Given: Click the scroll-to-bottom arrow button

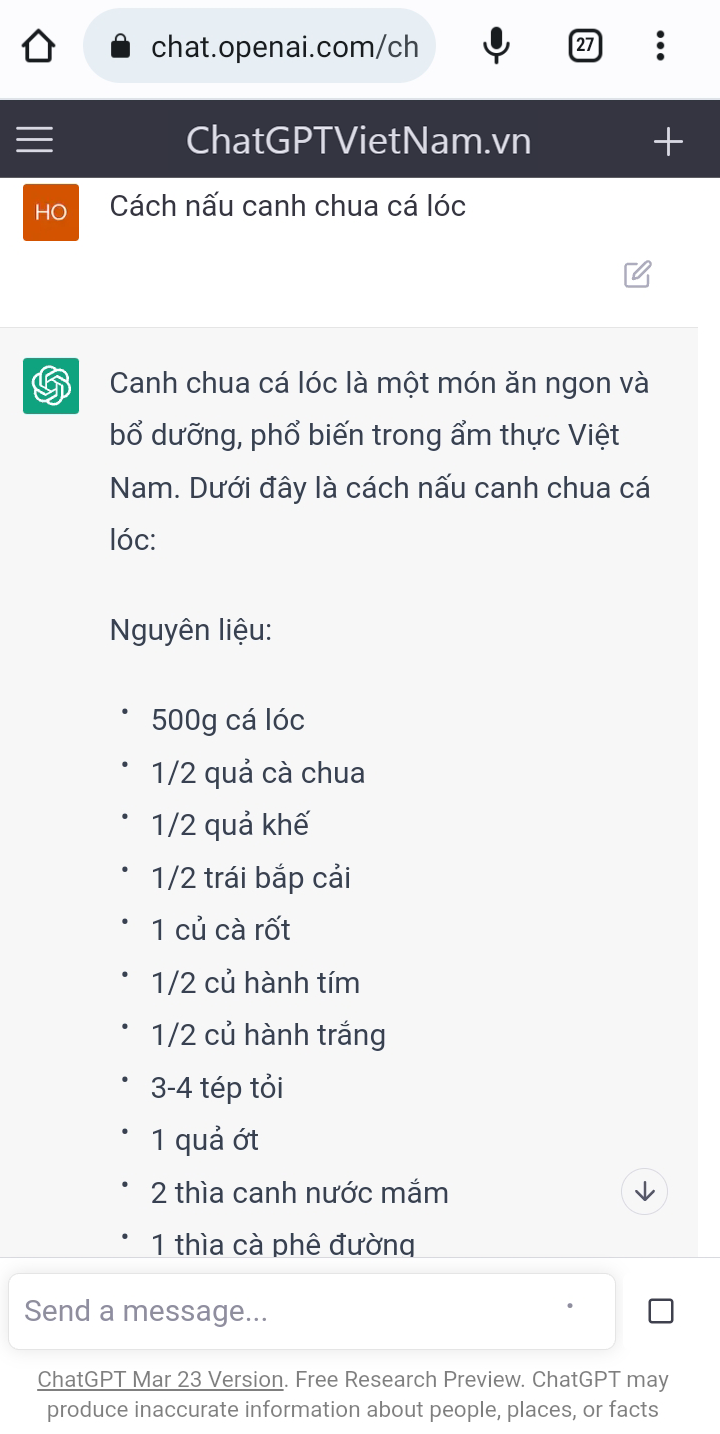Looking at the screenshot, I should tap(645, 1191).
